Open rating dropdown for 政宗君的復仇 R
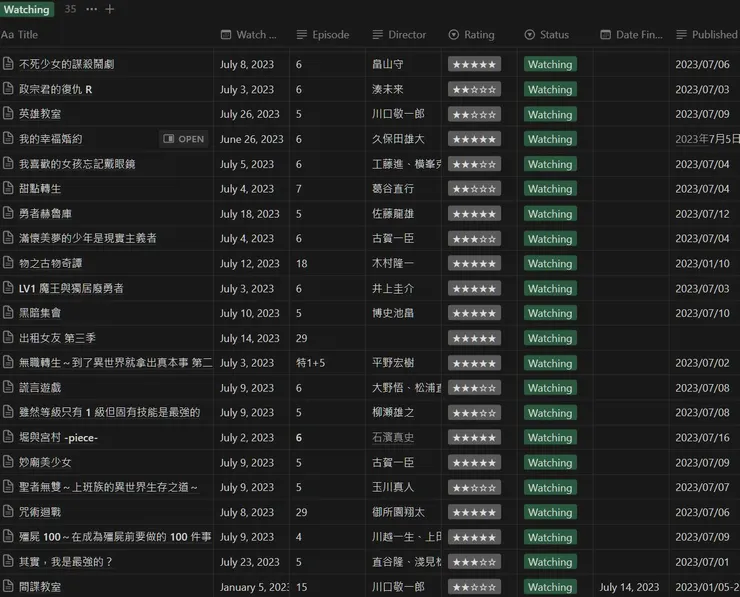 coord(474,89)
